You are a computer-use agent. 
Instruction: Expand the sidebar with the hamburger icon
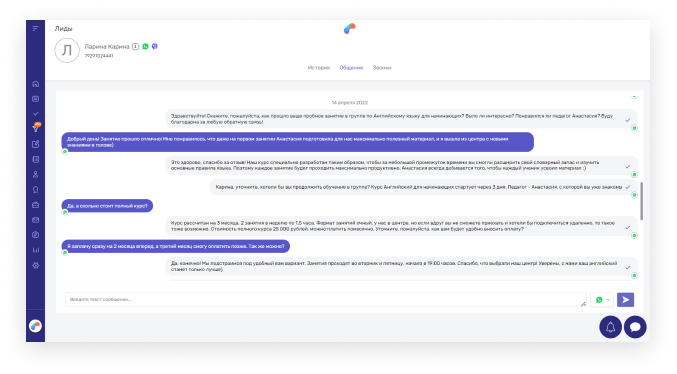point(35,29)
